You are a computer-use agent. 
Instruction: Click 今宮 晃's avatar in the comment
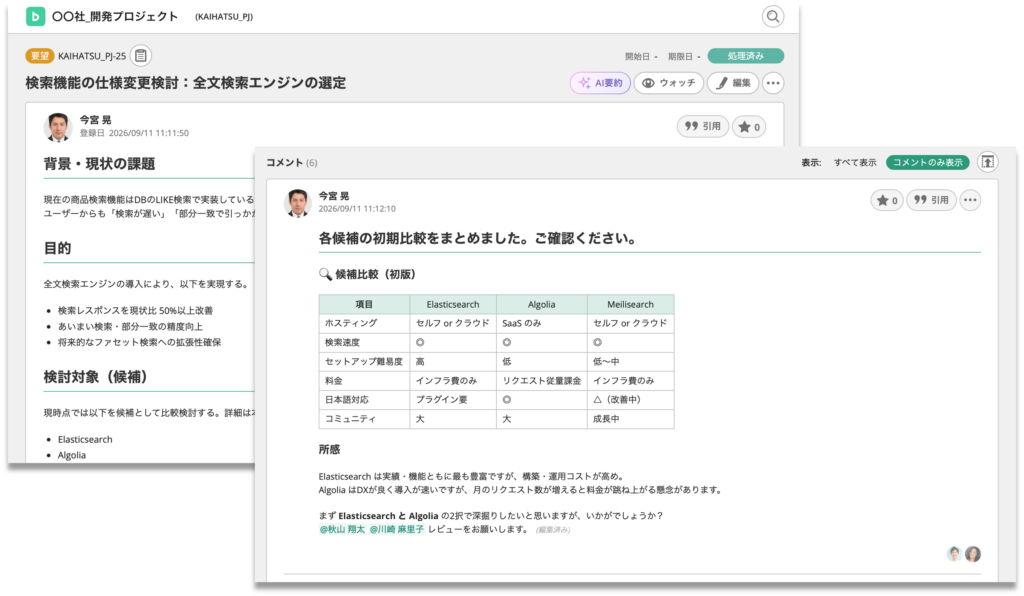click(x=298, y=202)
